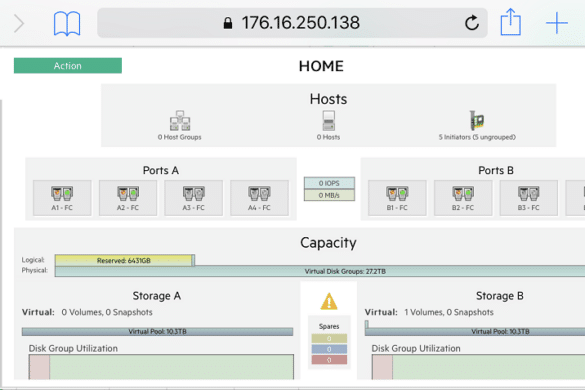Click the yellow warning triangle icon

pyautogui.click(x=329, y=302)
